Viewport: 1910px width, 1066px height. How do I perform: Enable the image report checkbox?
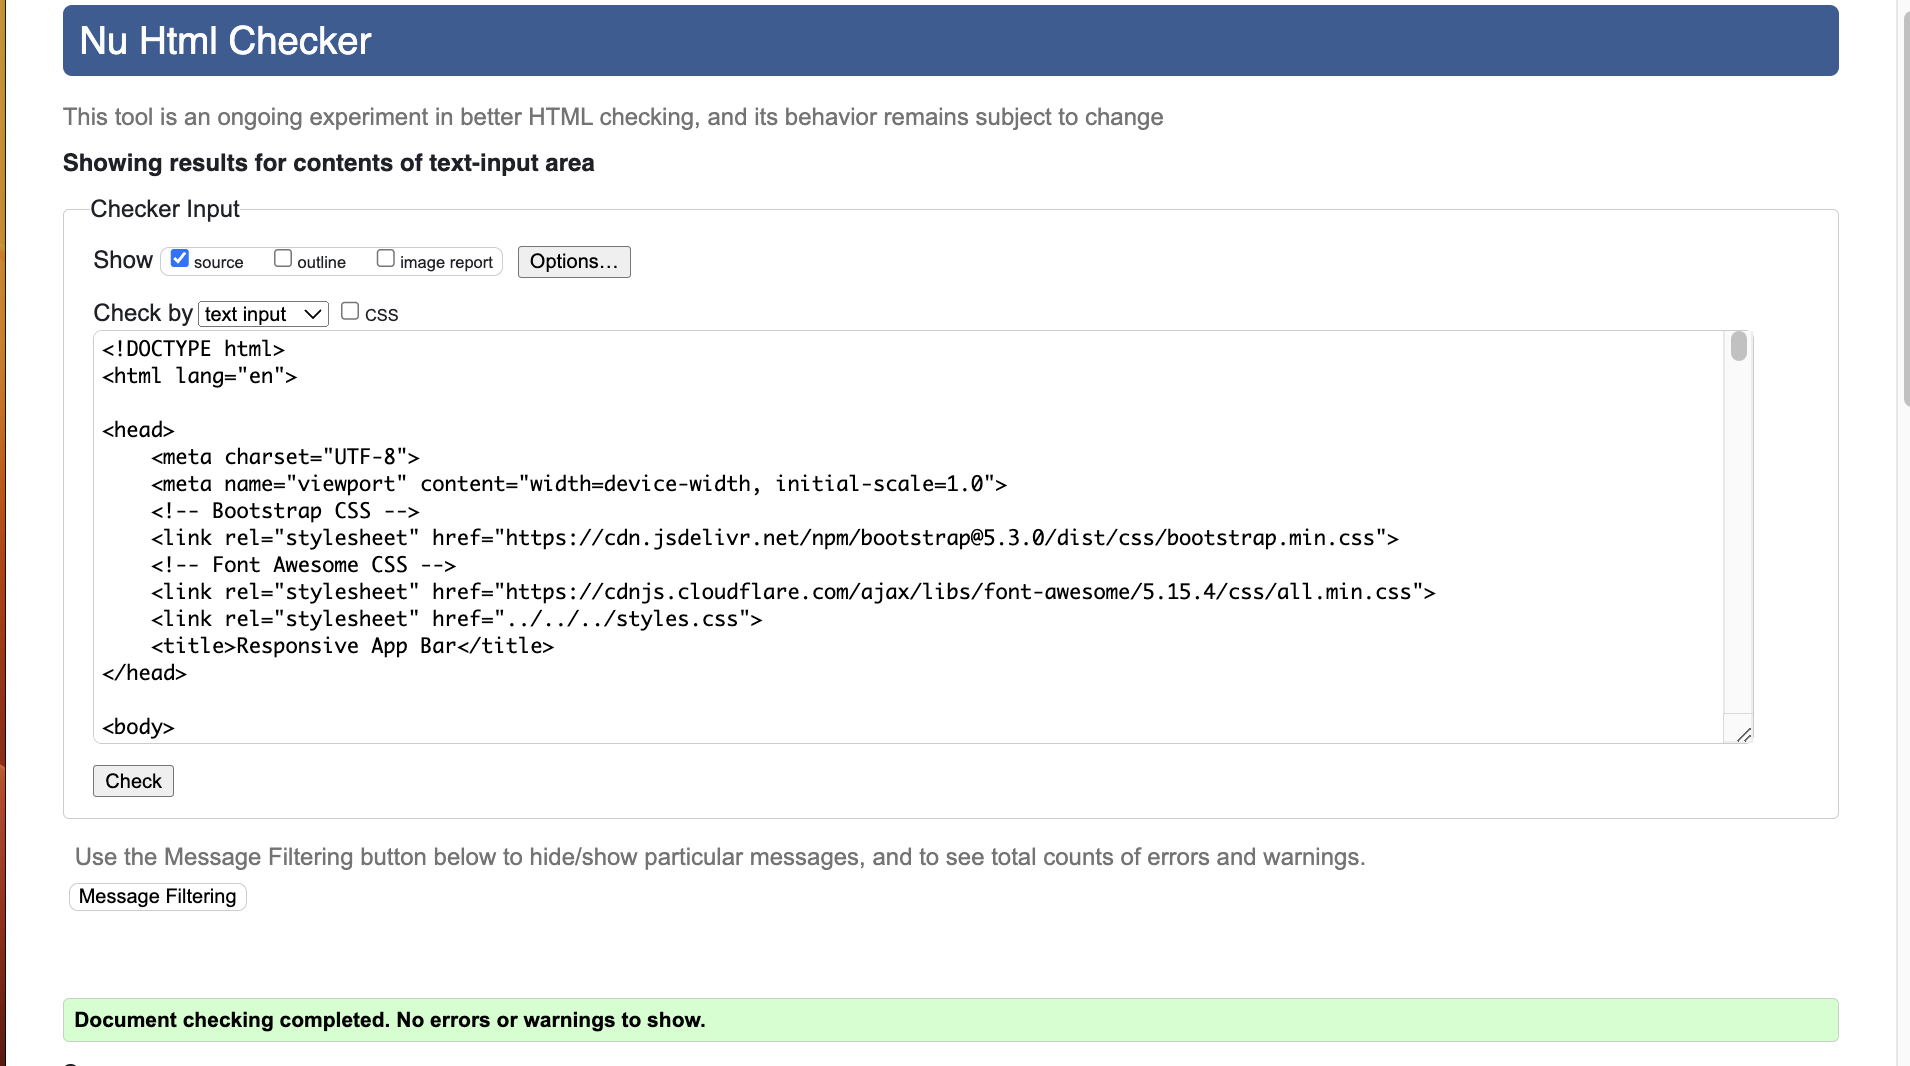pos(386,259)
